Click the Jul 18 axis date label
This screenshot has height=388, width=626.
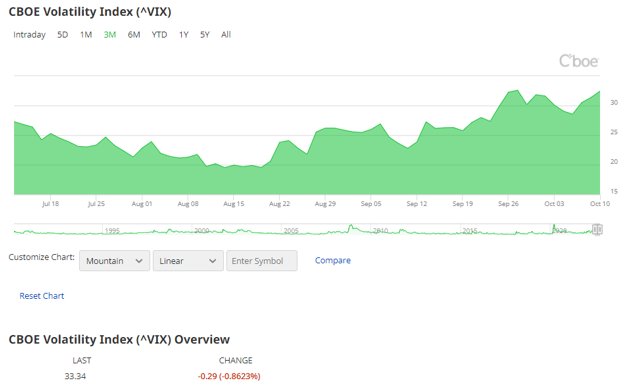coord(50,204)
